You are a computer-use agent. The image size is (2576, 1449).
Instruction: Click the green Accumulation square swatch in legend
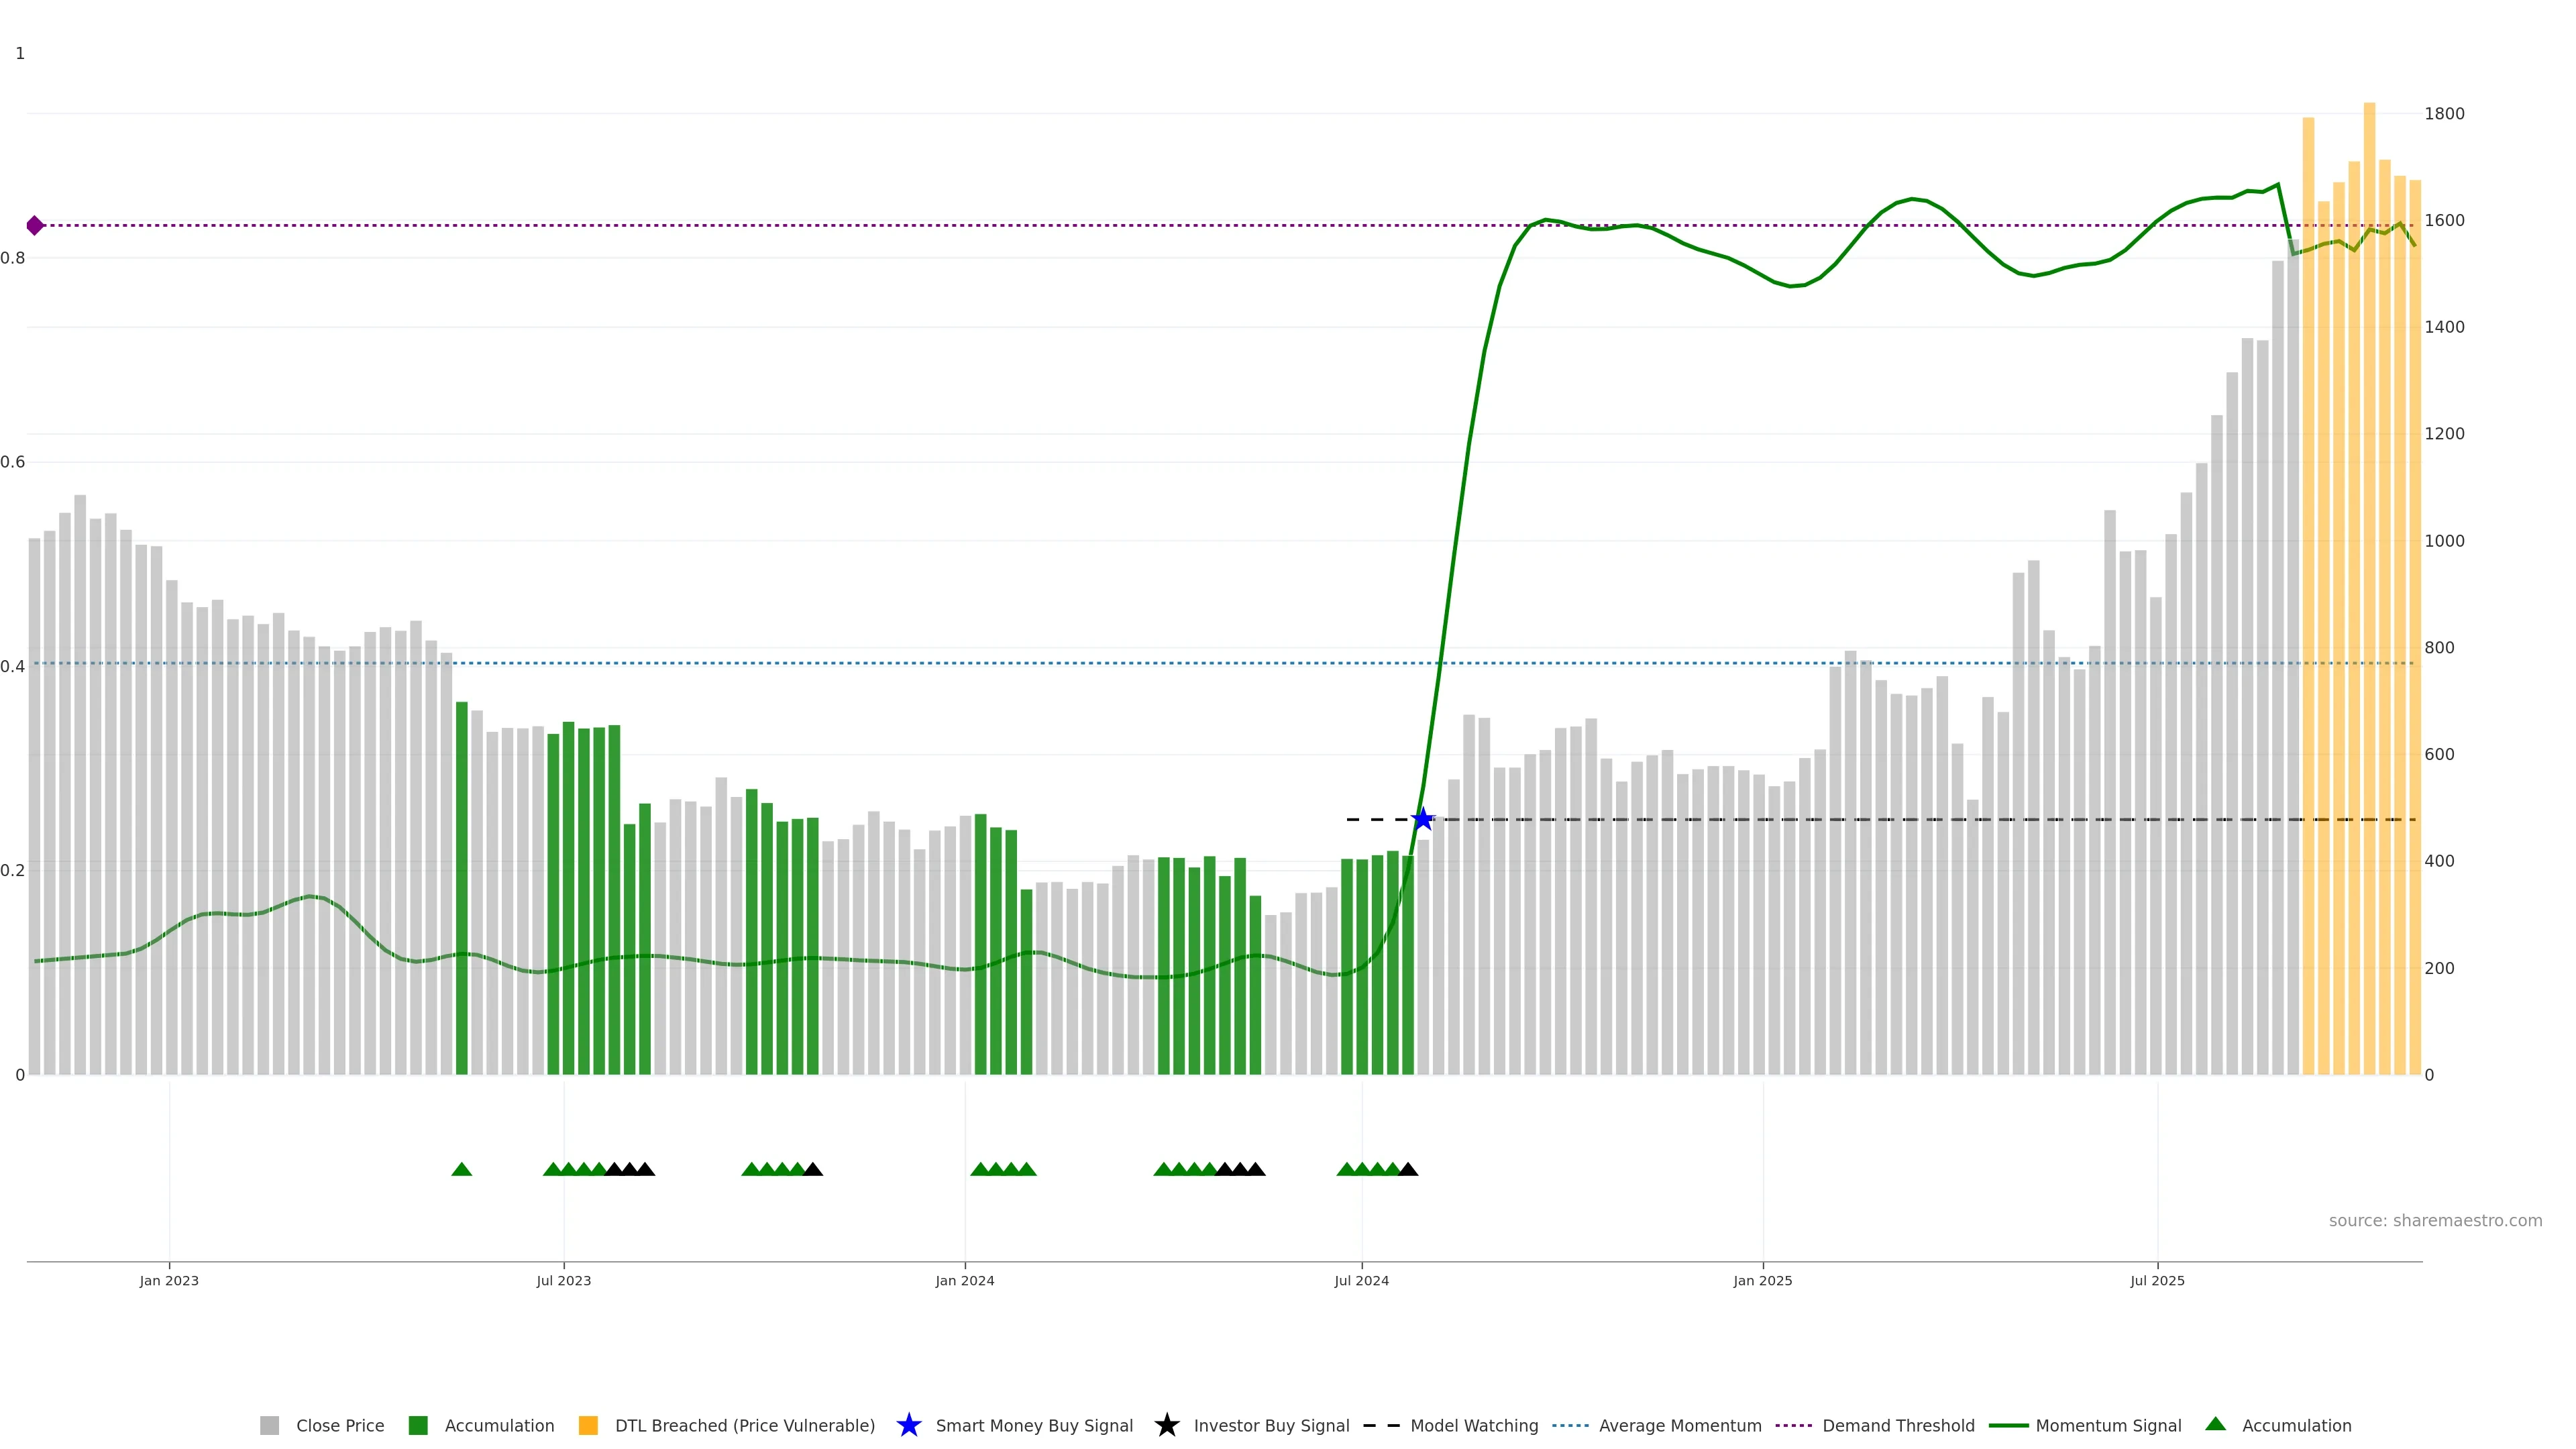coord(418,1425)
